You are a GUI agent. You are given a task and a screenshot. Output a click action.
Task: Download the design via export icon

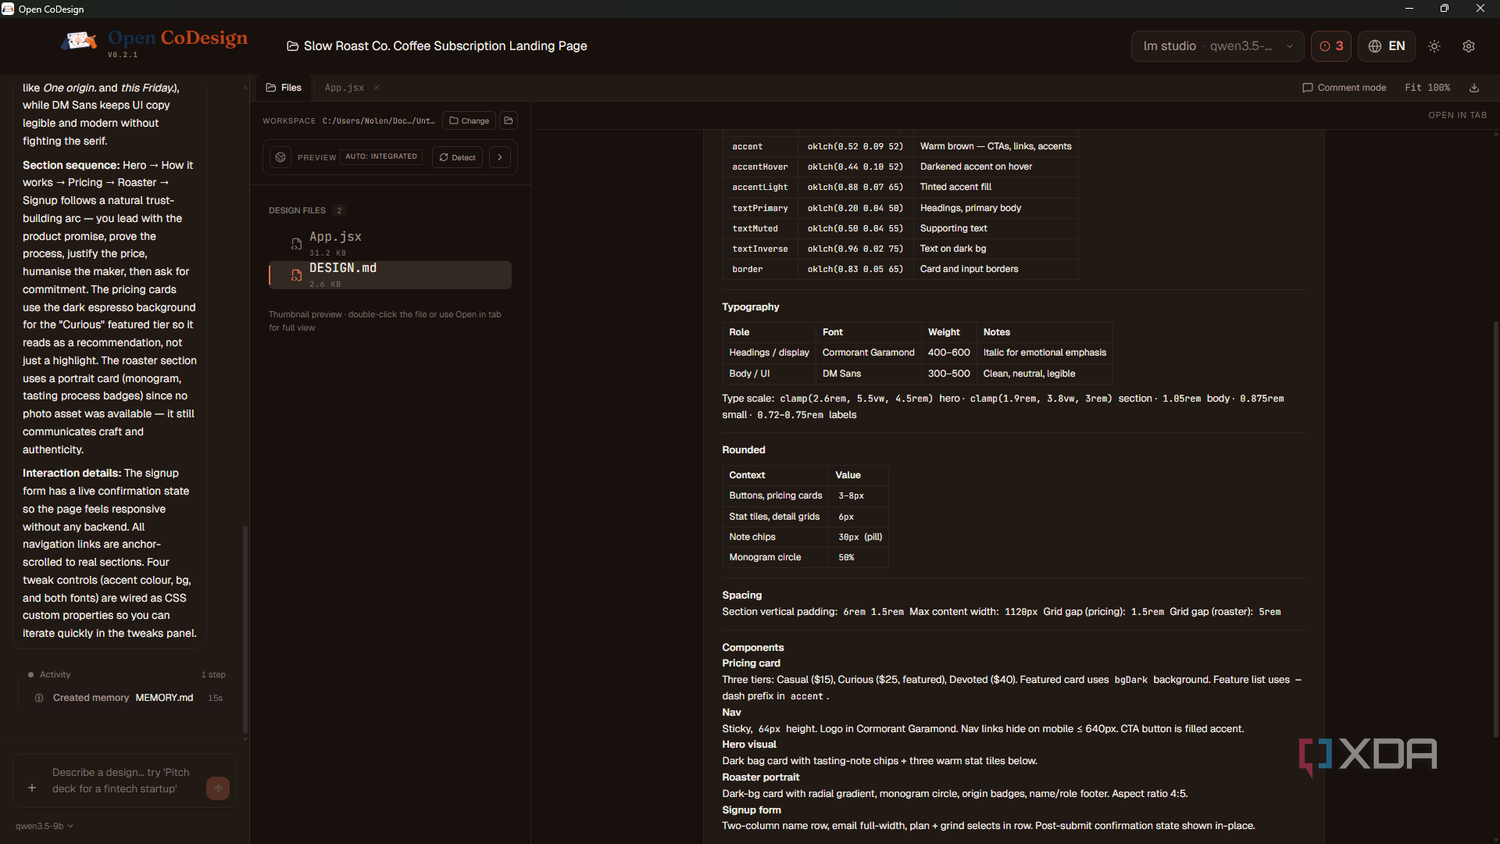pyautogui.click(x=1474, y=88)
